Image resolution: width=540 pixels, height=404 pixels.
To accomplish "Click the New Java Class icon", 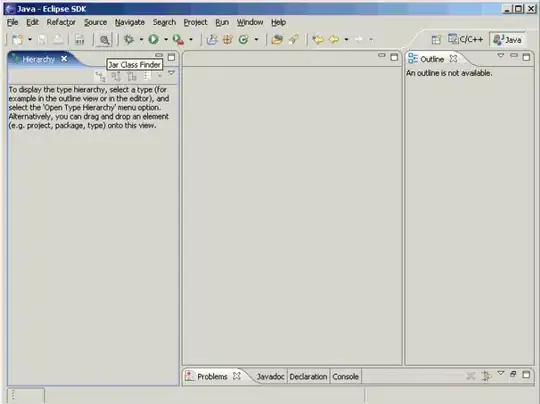I will (x=244, y=40).
